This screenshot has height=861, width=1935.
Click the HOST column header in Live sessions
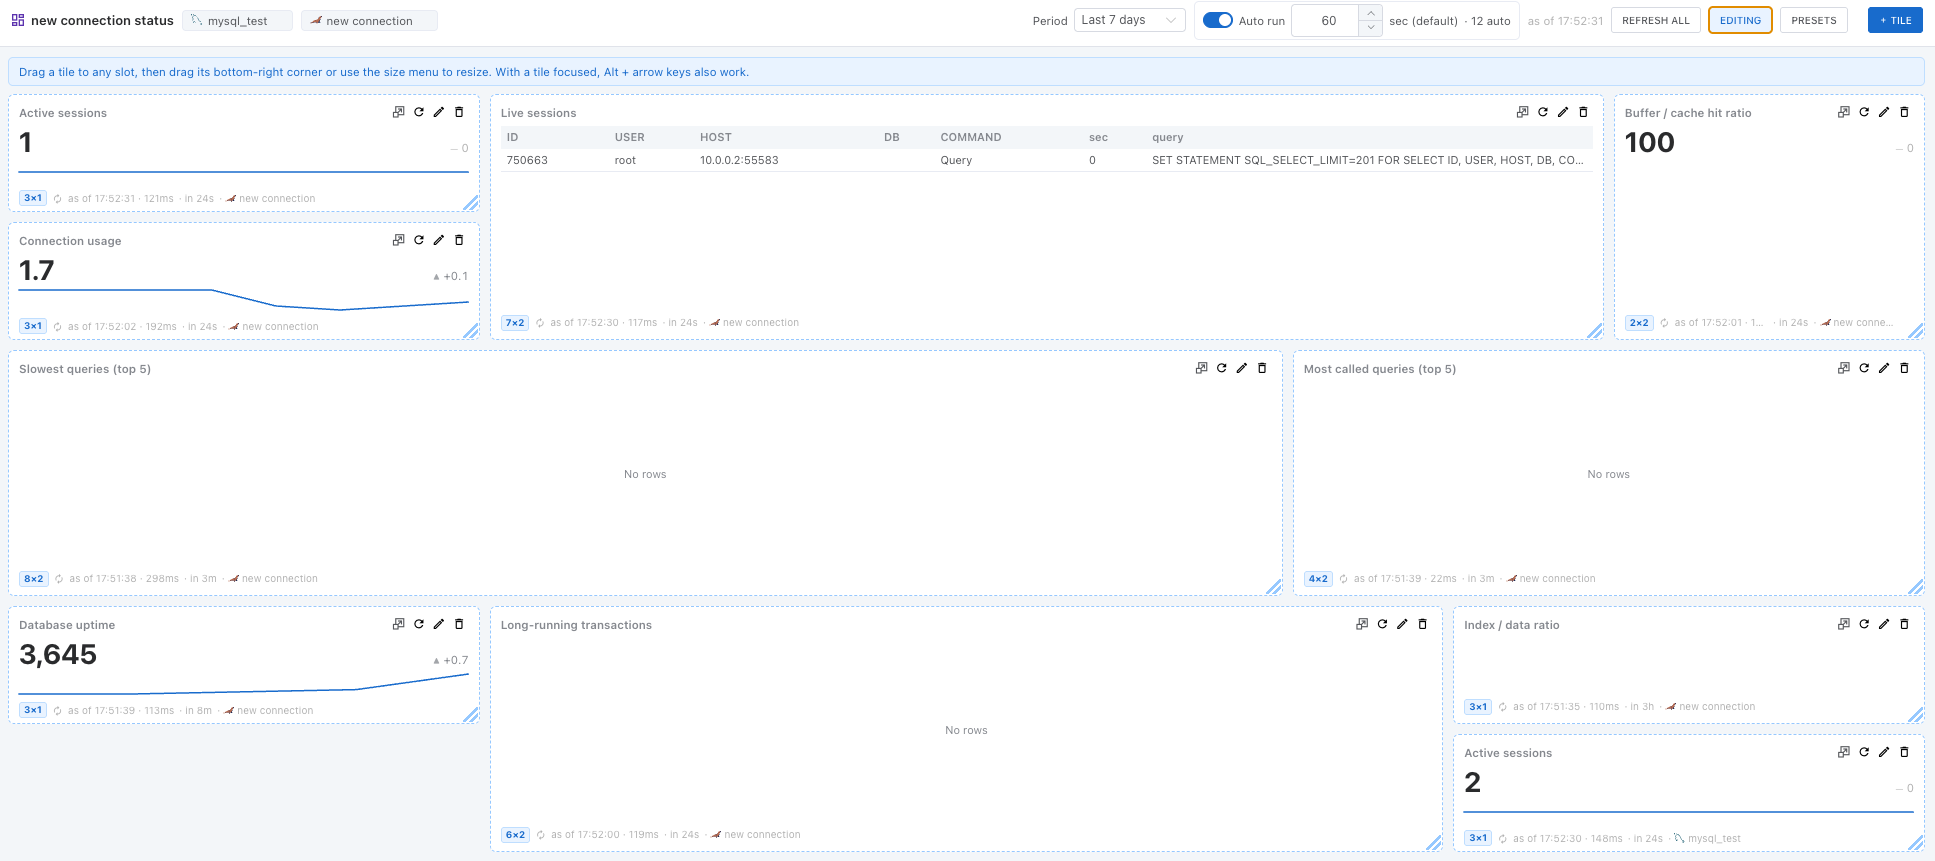[716, 137]
